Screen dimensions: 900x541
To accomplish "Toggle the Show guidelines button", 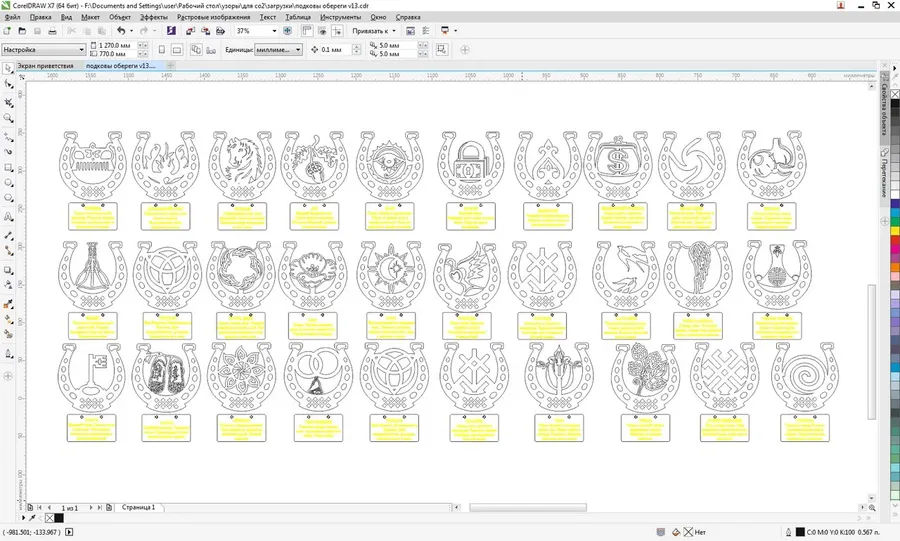I will point(338,31).
